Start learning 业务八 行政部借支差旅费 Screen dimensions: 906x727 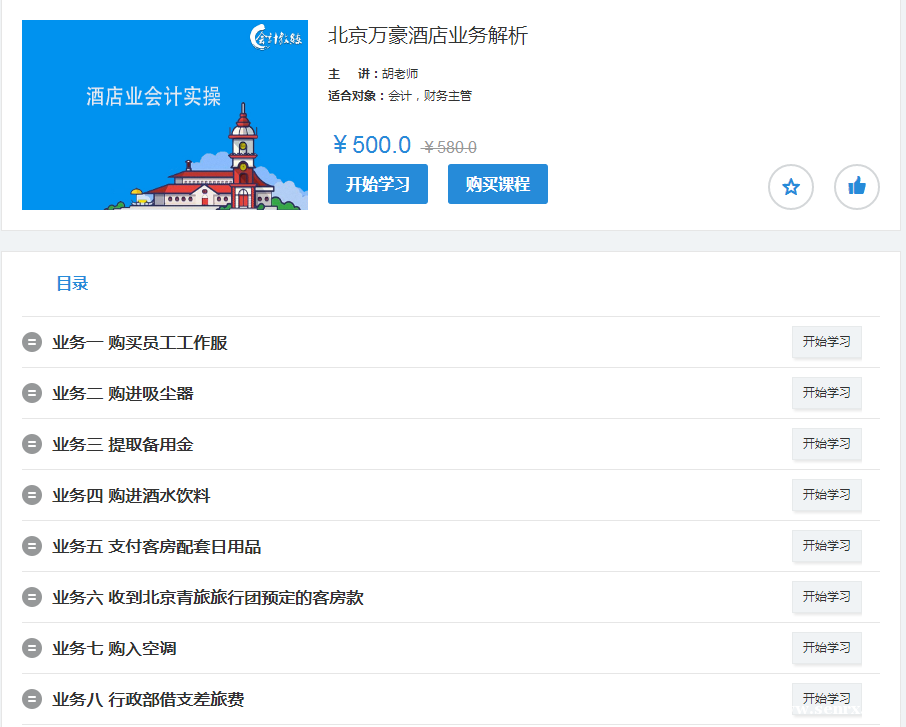coord(826,698)
